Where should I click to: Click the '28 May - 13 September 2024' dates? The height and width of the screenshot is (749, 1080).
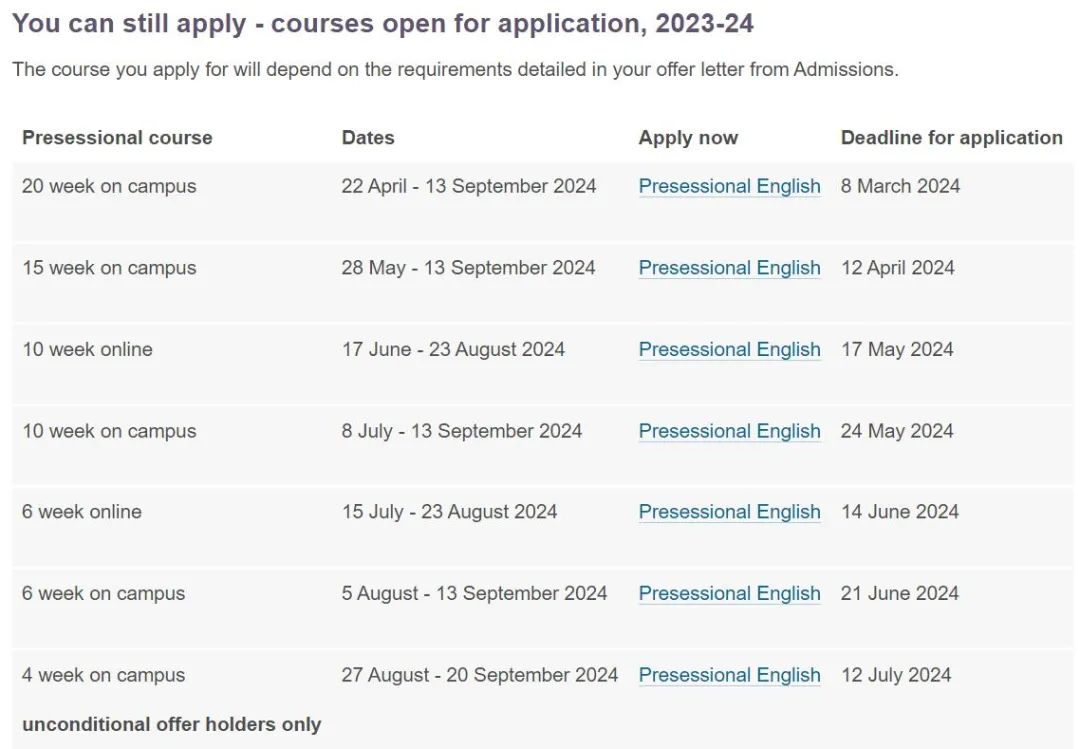point(468,267)
